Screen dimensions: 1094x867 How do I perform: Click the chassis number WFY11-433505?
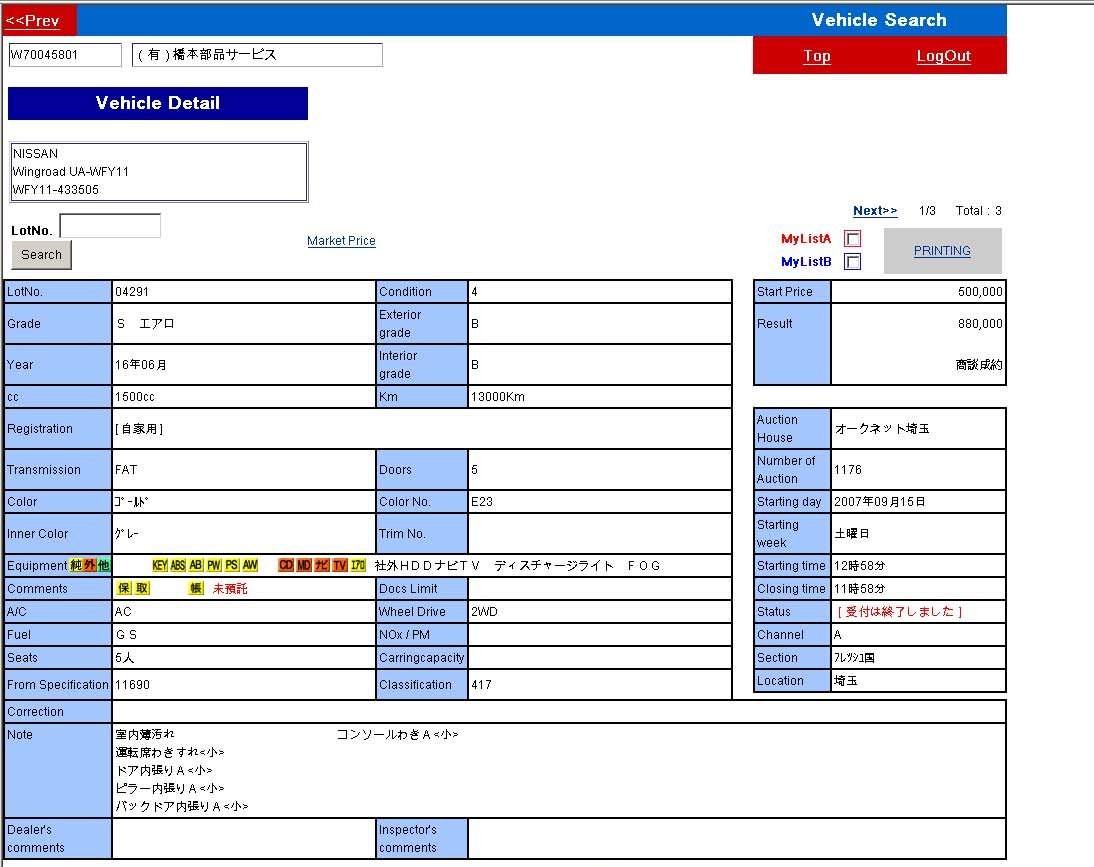[56, 190]
